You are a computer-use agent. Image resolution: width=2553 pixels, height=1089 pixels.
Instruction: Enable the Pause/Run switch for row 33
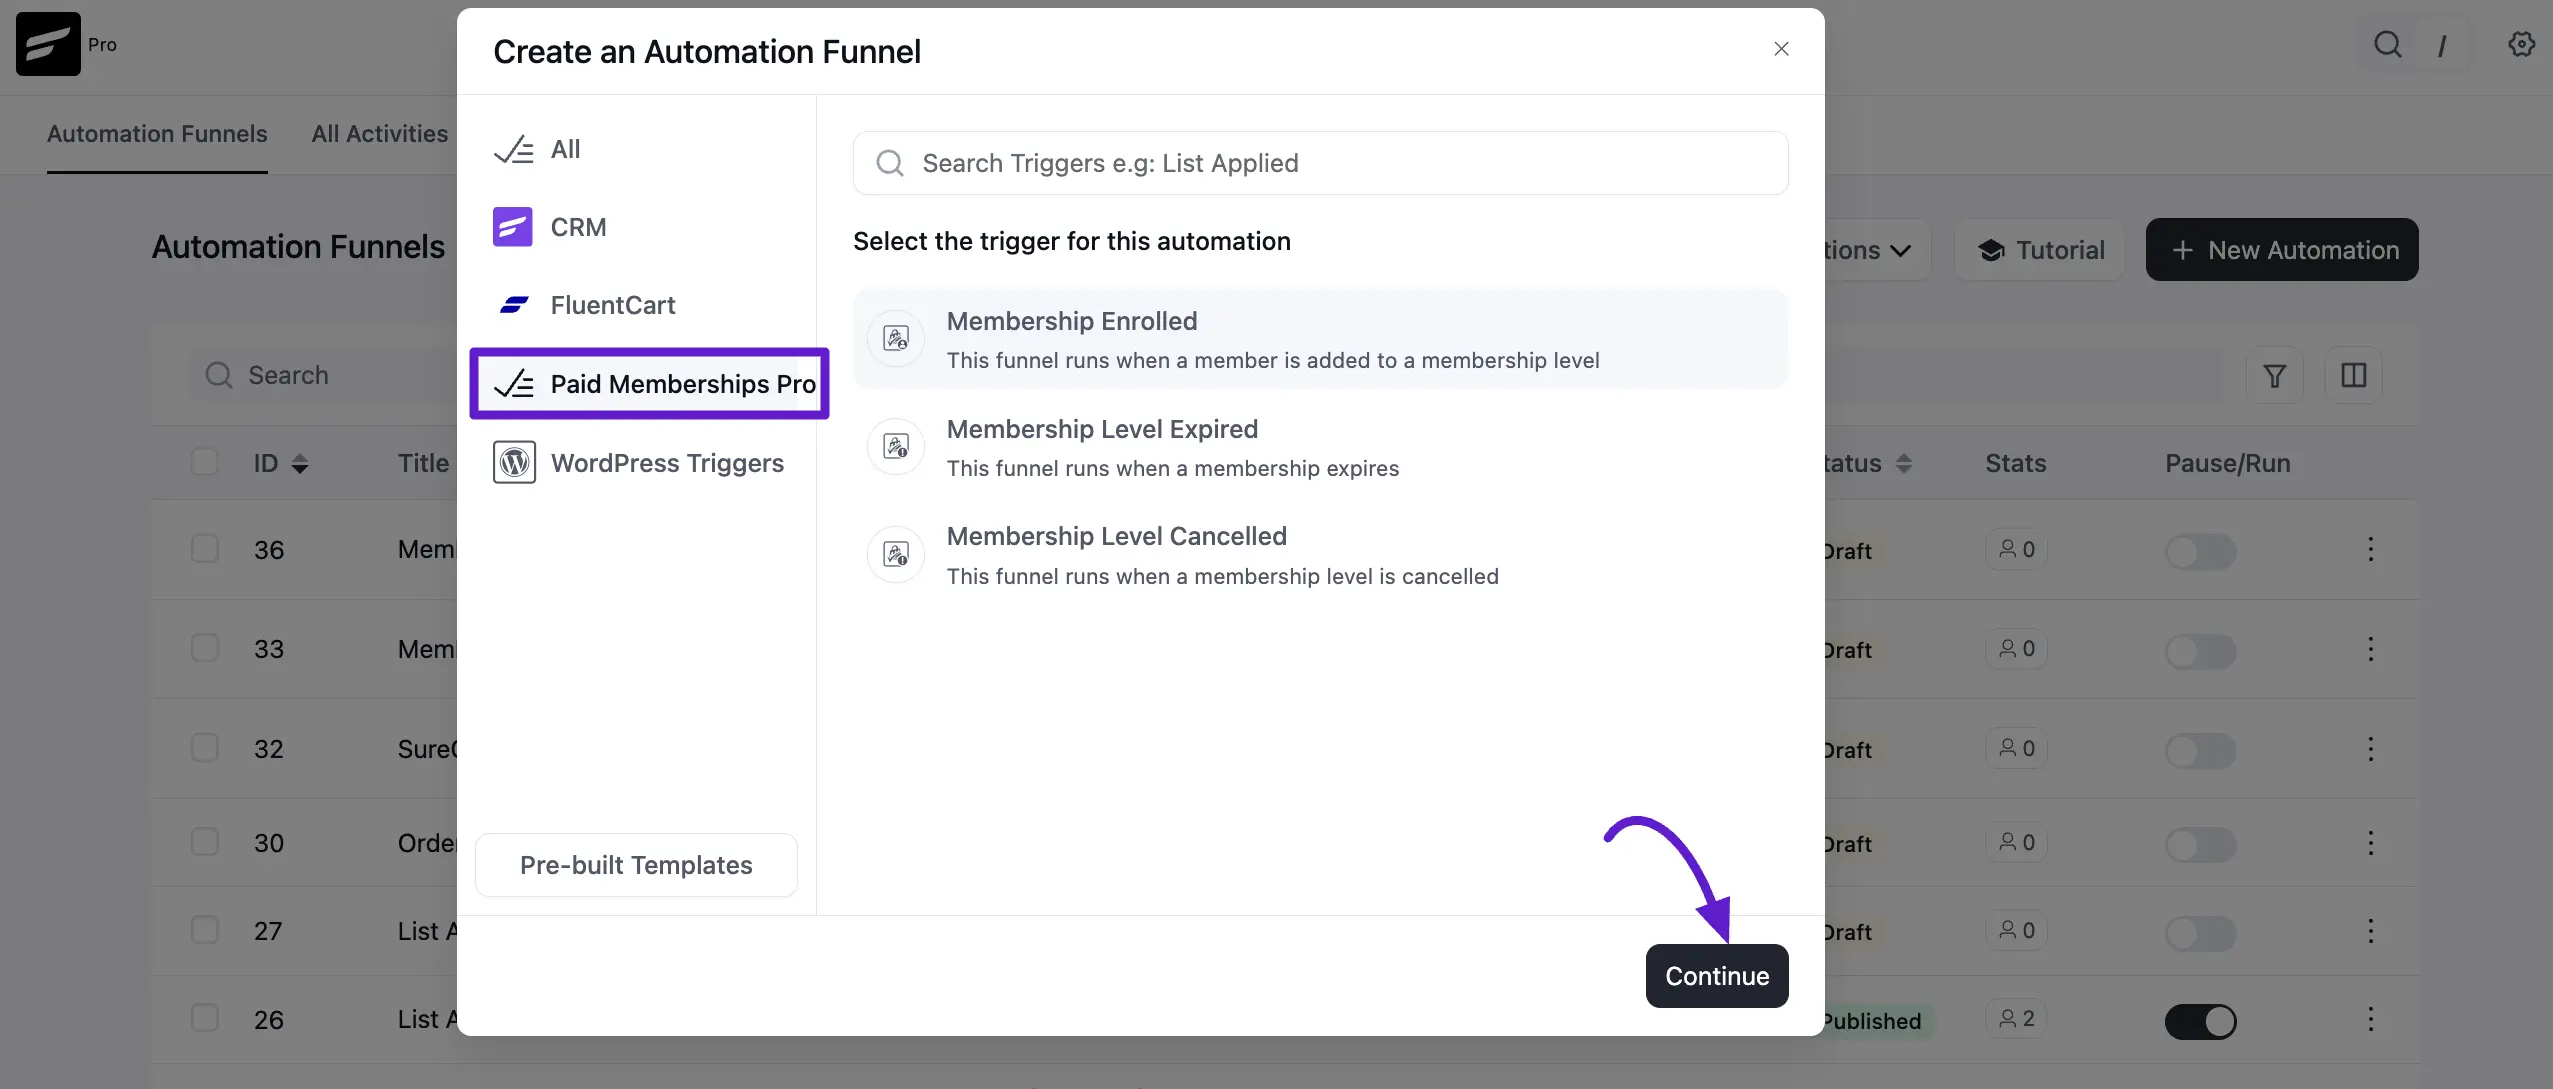pyautogui.click(x=2200, y=651)
